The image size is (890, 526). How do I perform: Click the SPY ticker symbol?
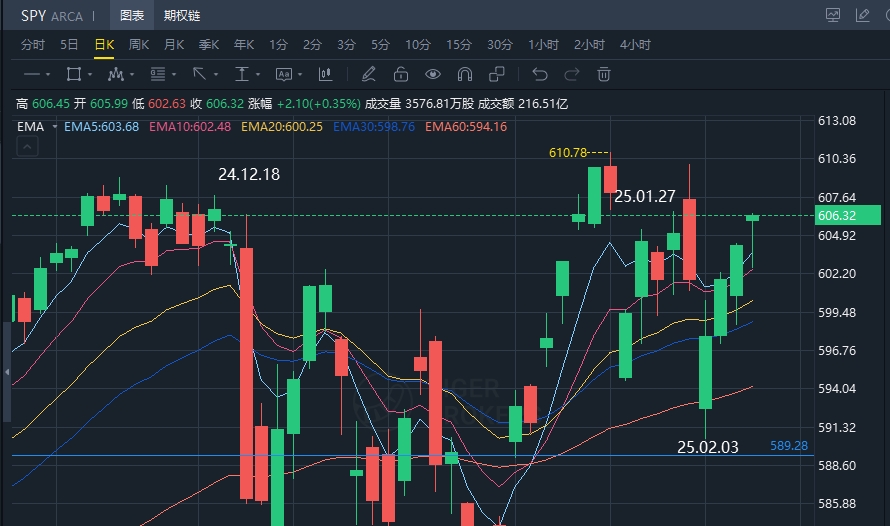(33, 15)
